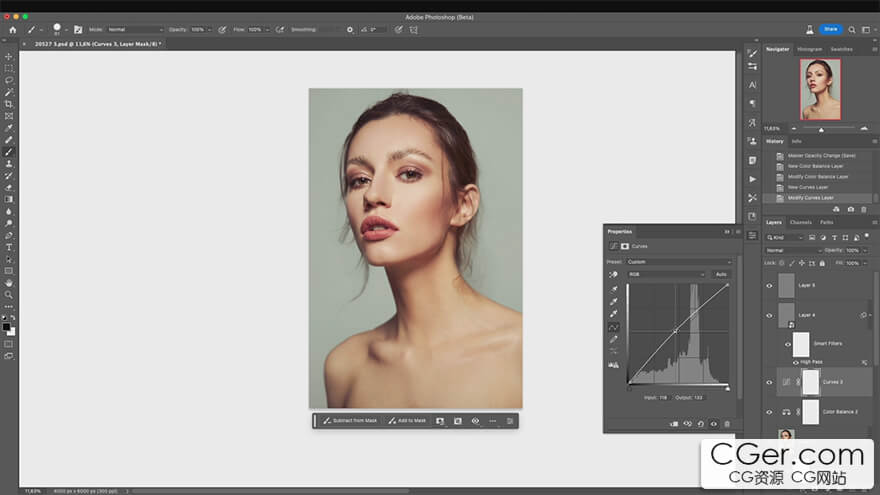Screen dimensions: 880x495
Task: Open the Curves Preset dropdown
Action: (x=680, y=262)
